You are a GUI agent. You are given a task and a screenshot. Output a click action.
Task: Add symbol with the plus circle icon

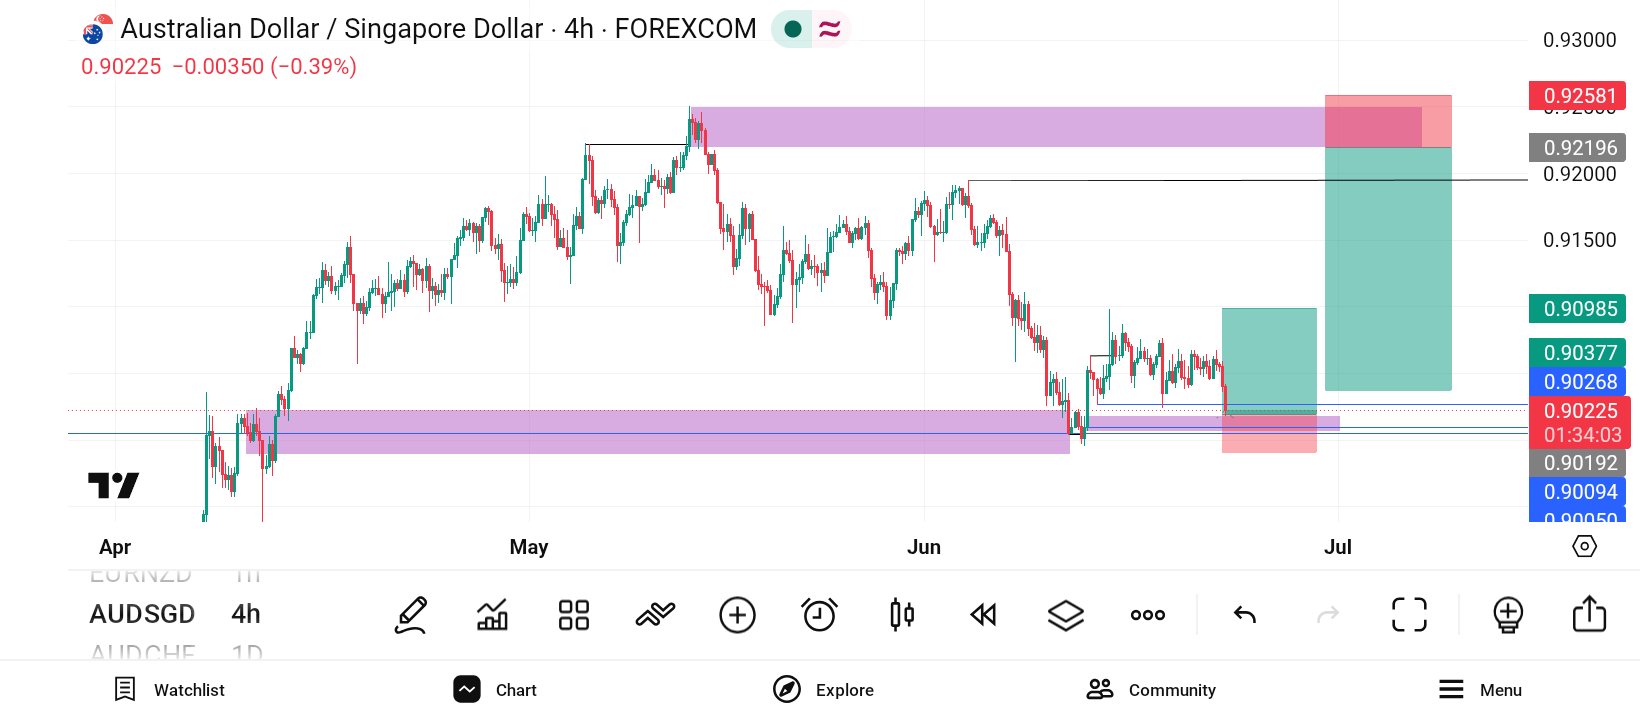pyautogui.click(x=737, y=615)
